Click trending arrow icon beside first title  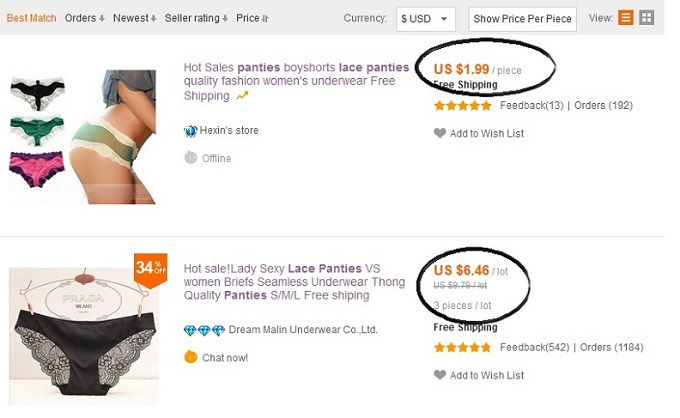pos(242,95)
